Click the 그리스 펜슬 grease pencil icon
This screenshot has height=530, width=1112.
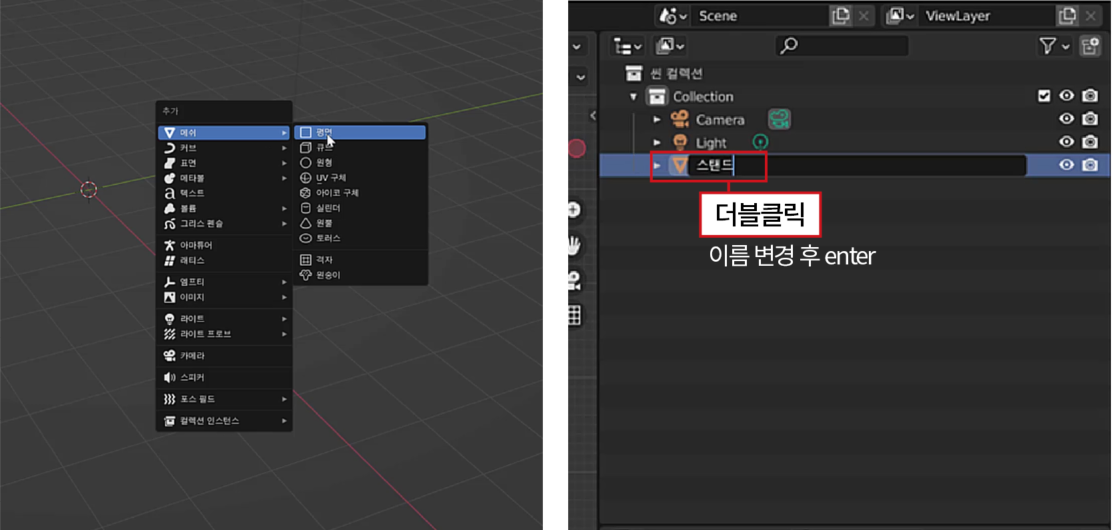pos(169,223)
